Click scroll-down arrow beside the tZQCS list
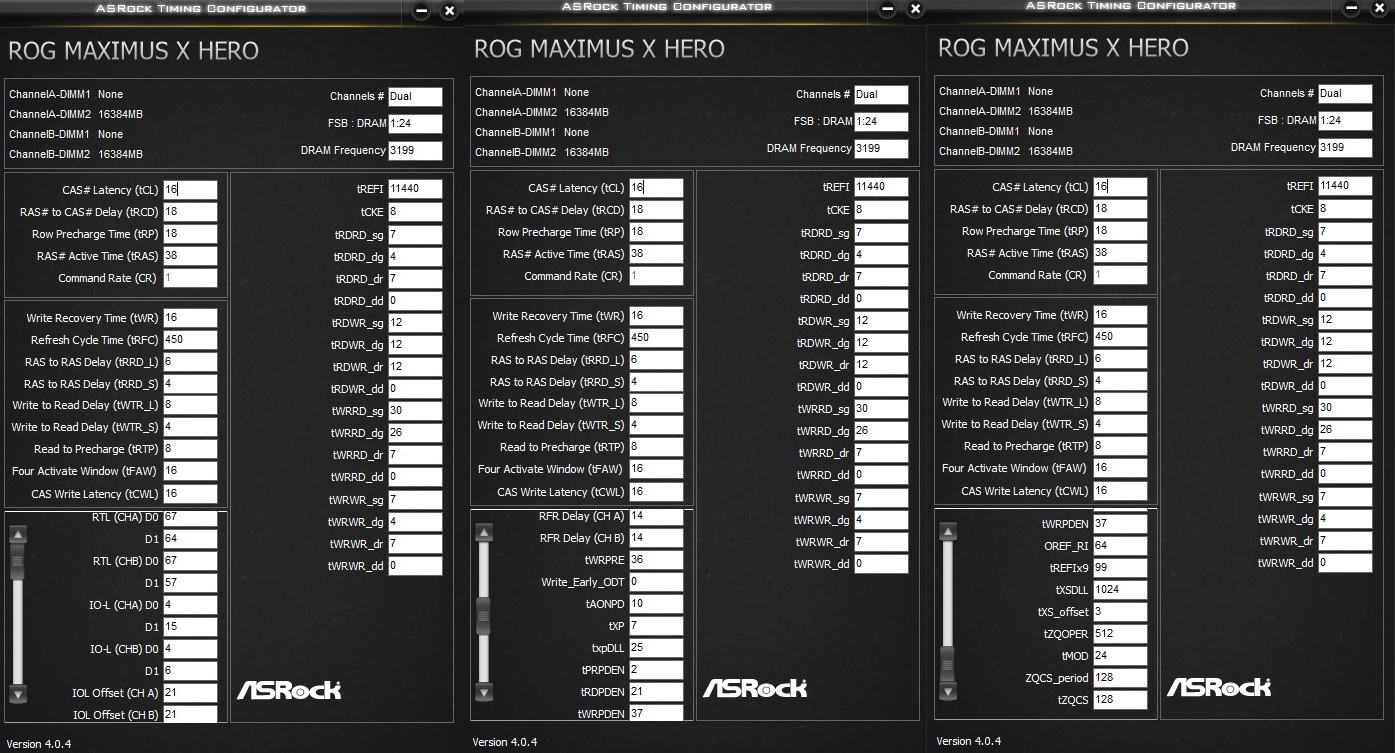 948,690
